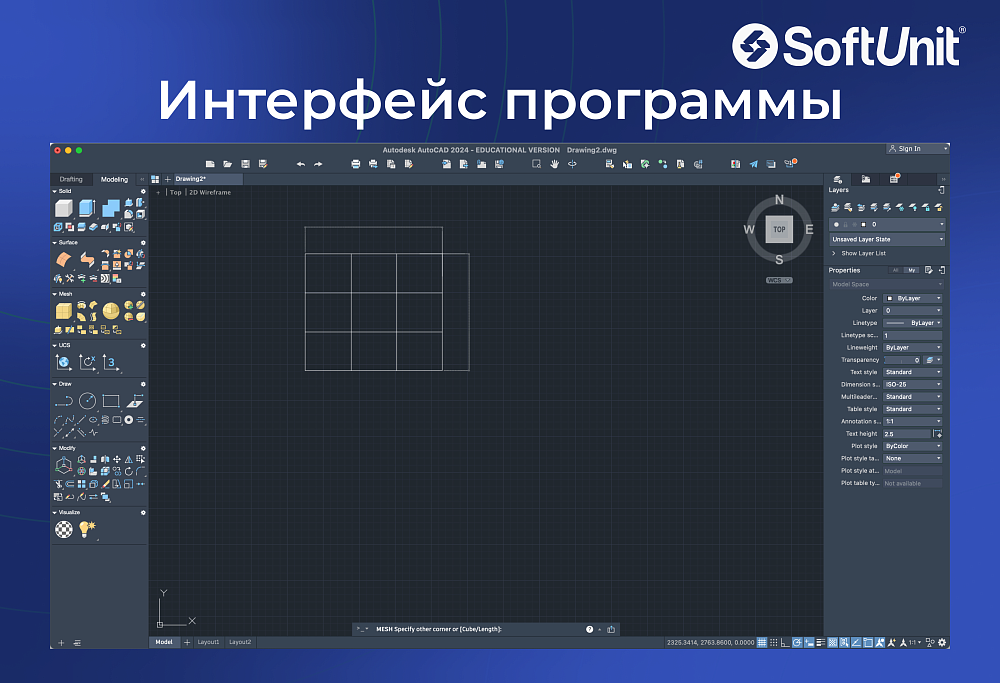Click the Undo arrow in the toolbar
This screenshot has width=1000, height=683.
pos(300,164)
